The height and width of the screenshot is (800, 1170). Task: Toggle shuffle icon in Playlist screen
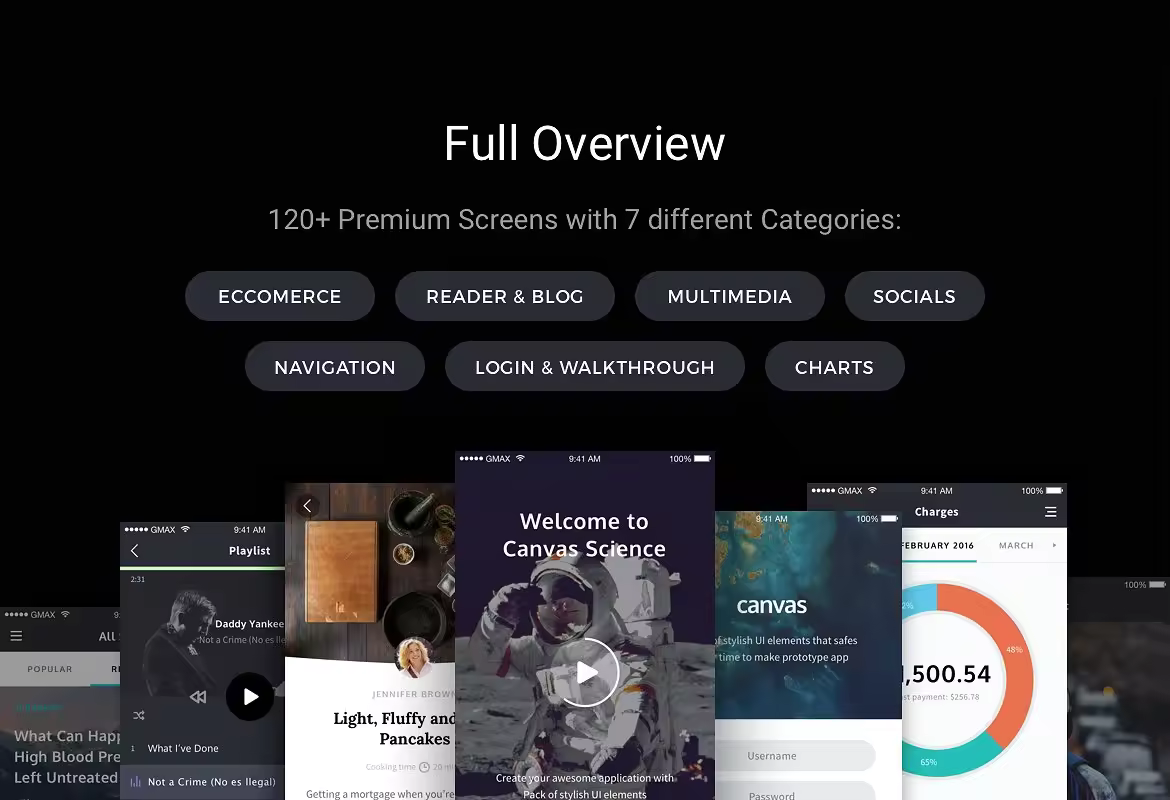click(139, 716)
